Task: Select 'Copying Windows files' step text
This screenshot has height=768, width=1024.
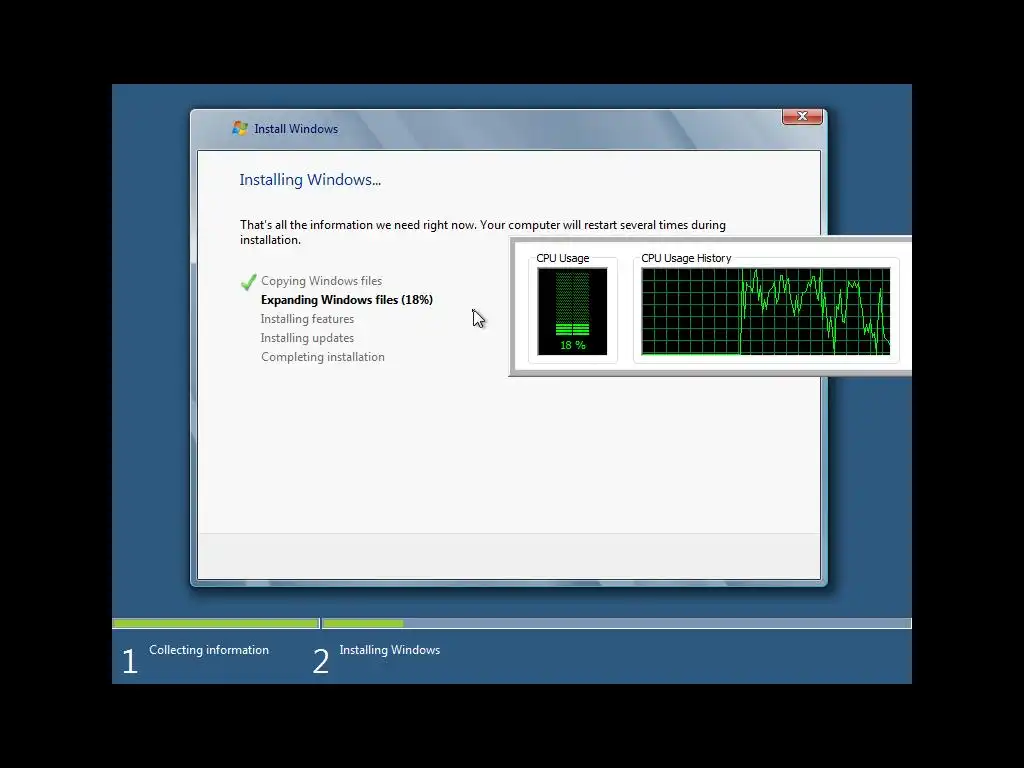Action: click(321, 281)
